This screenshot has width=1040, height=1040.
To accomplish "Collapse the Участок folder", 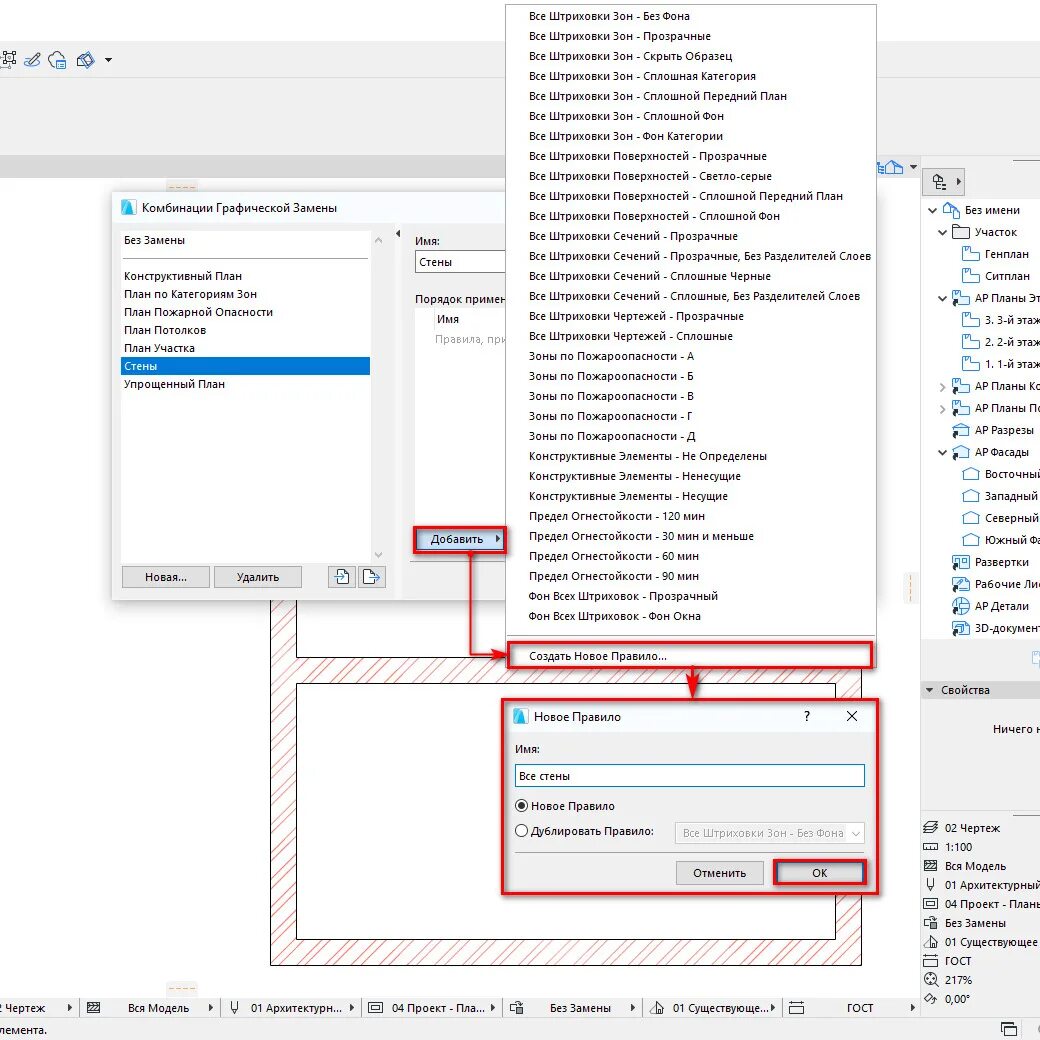I will [942, 232].
